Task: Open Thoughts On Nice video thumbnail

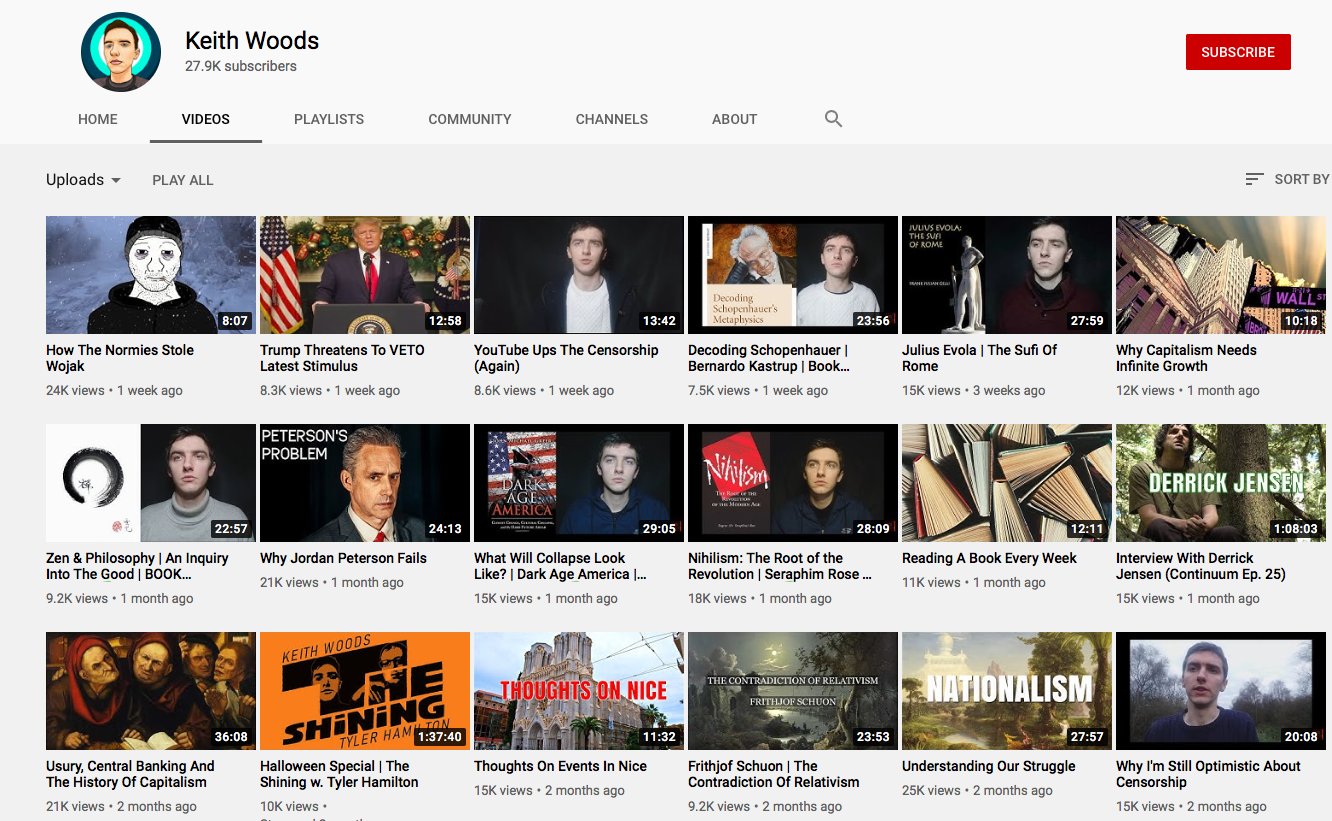Action: (579, 691)
